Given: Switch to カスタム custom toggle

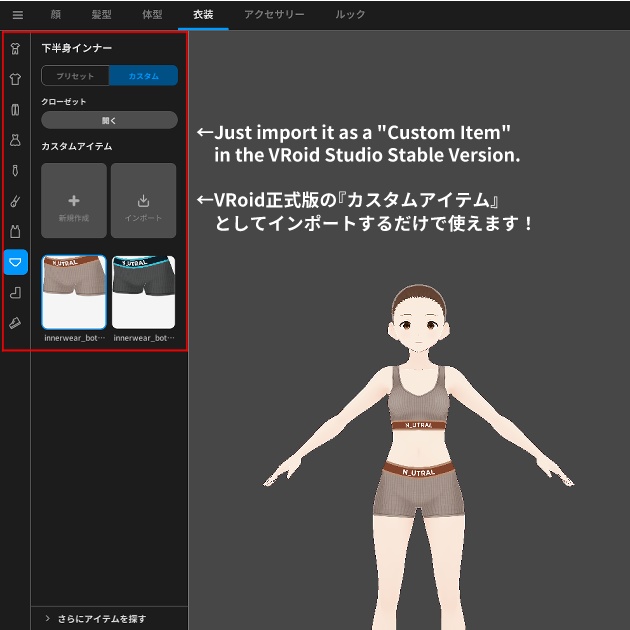Looking at the screenshot, I should coord(143,76).
